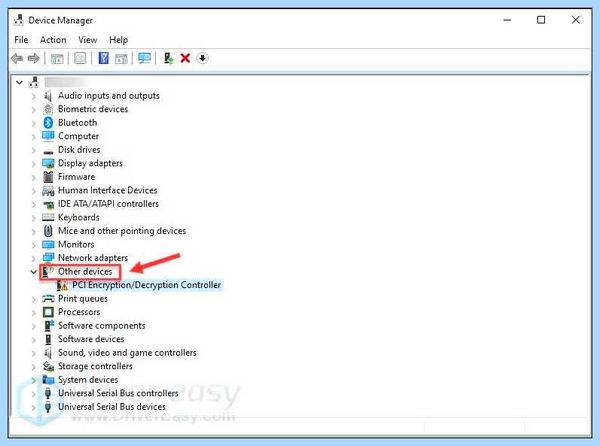Expand the Display adapters node
Image resolution: width=600 pixels, height=446 pixels.
click(x=34, y=164)
